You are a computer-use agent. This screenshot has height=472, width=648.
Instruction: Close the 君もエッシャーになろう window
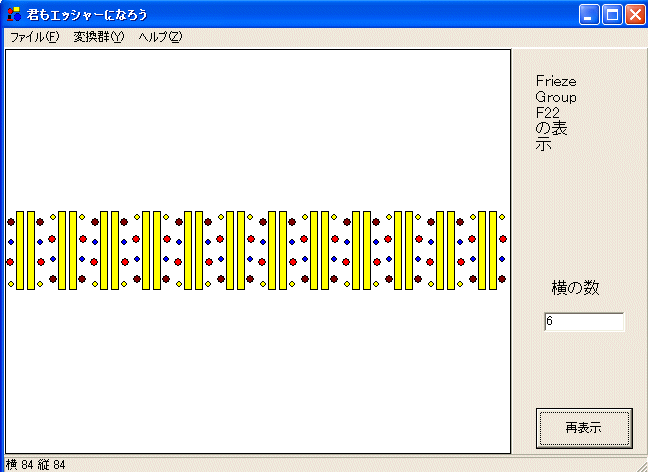click(635, 15)
